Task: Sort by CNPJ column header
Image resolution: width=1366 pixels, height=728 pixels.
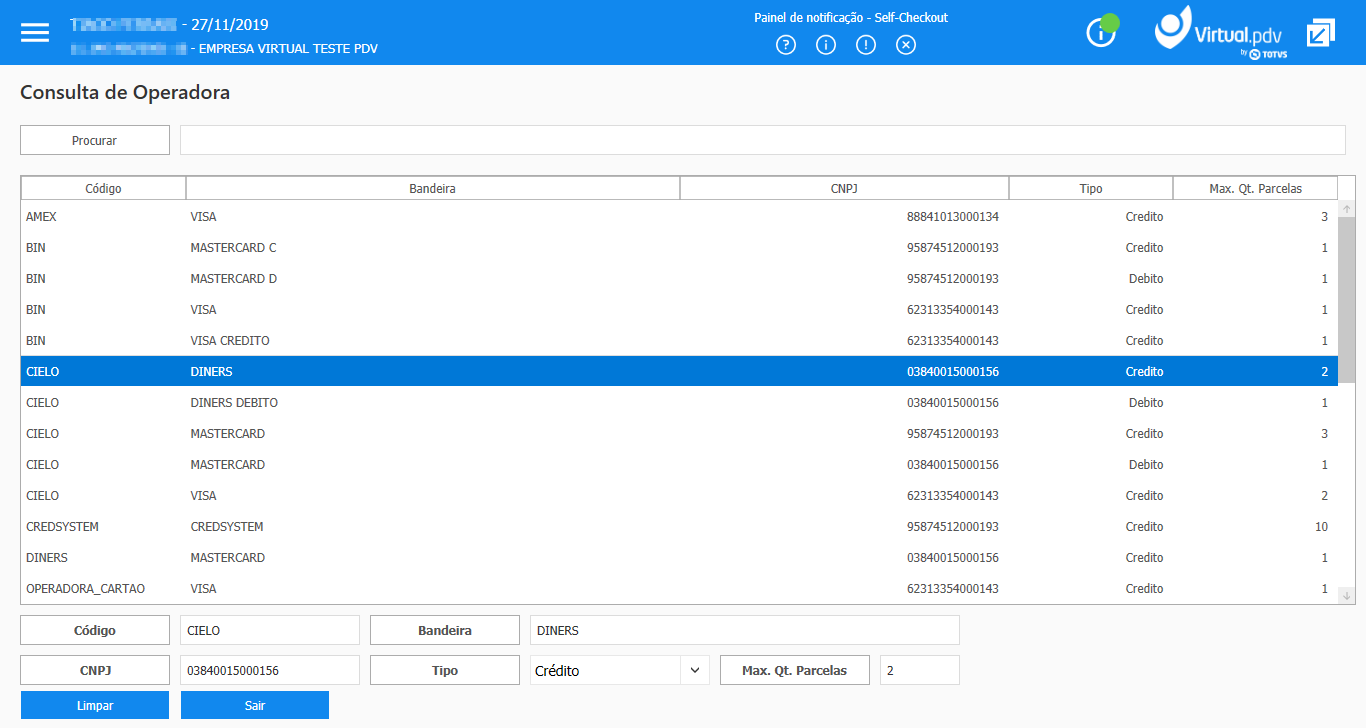Action: tap(844, 188)
